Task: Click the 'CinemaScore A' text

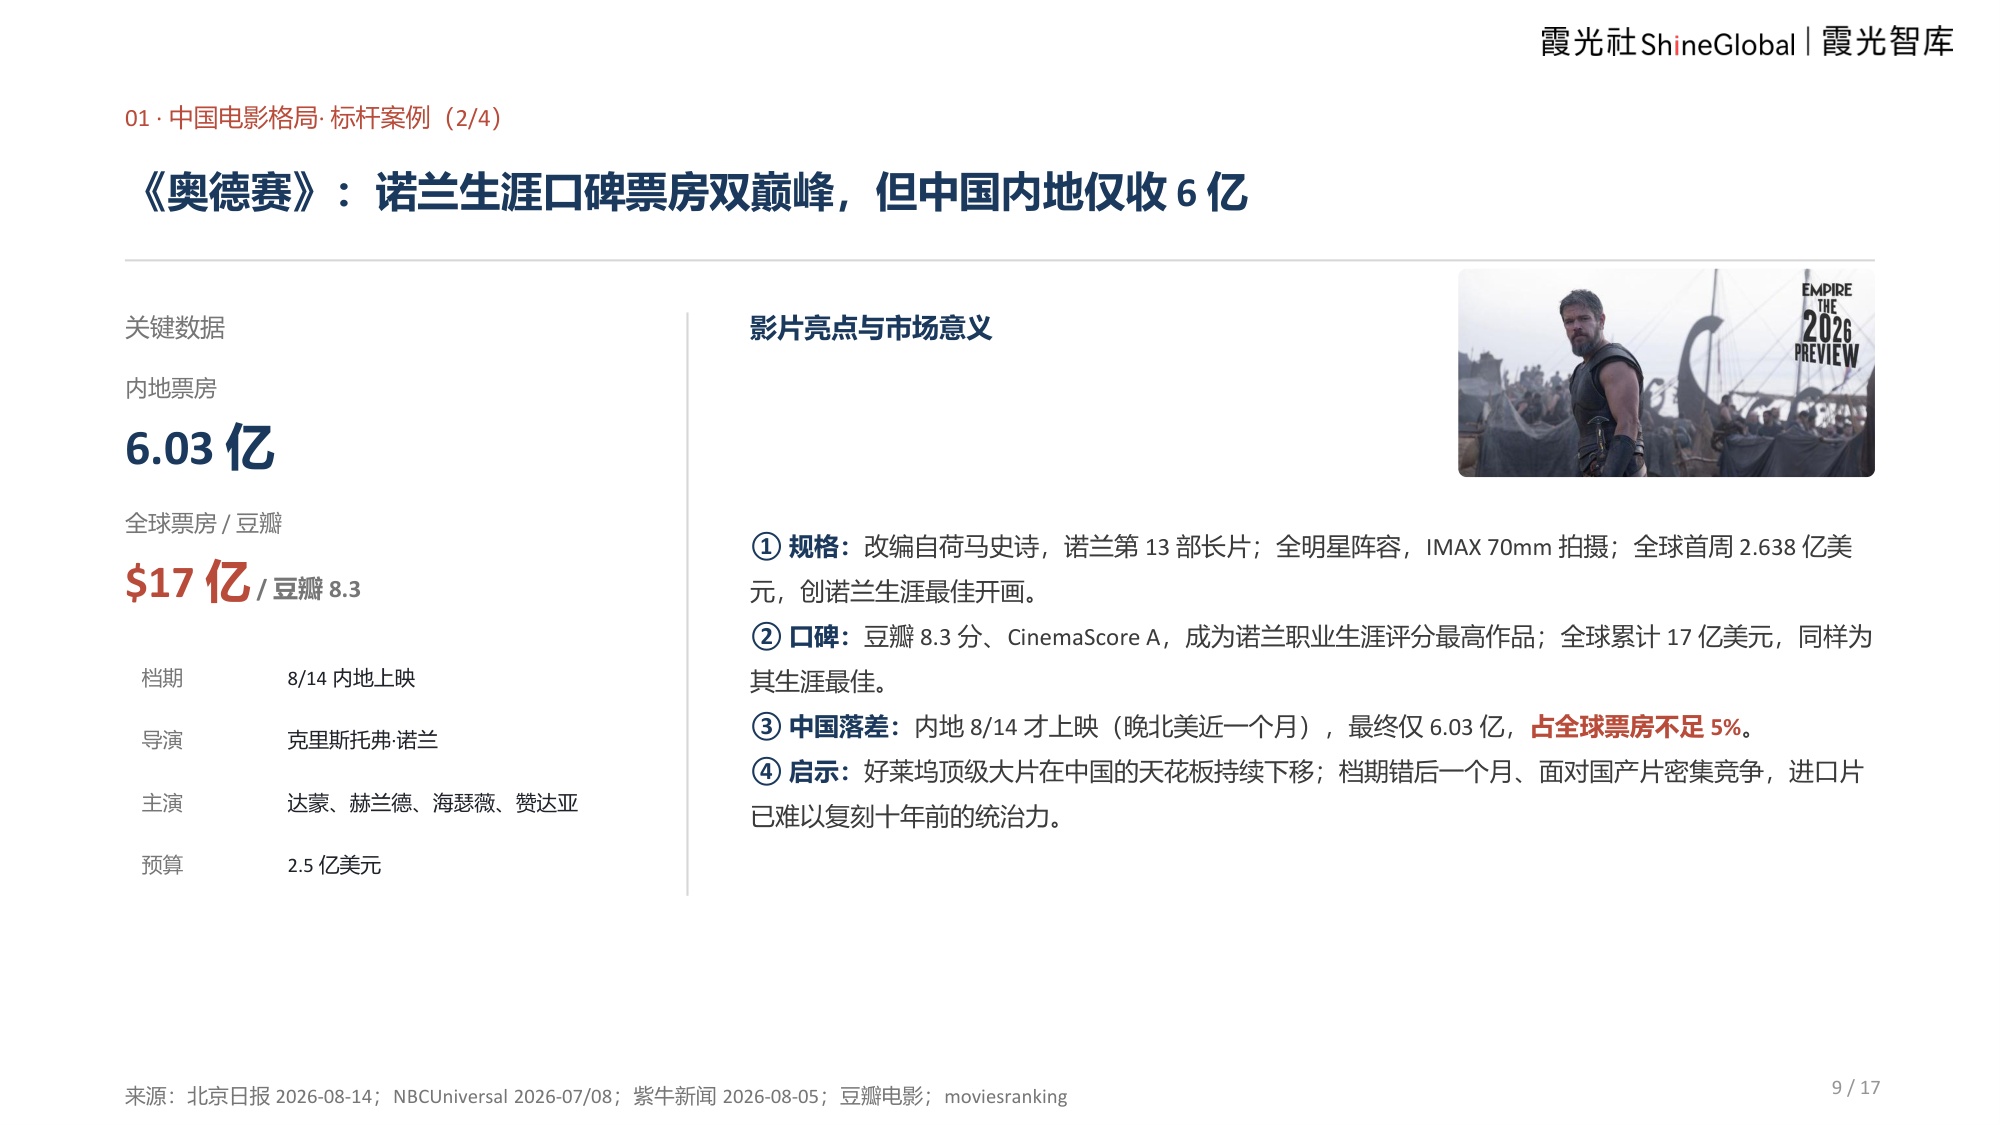Action: pos(1083,637)
